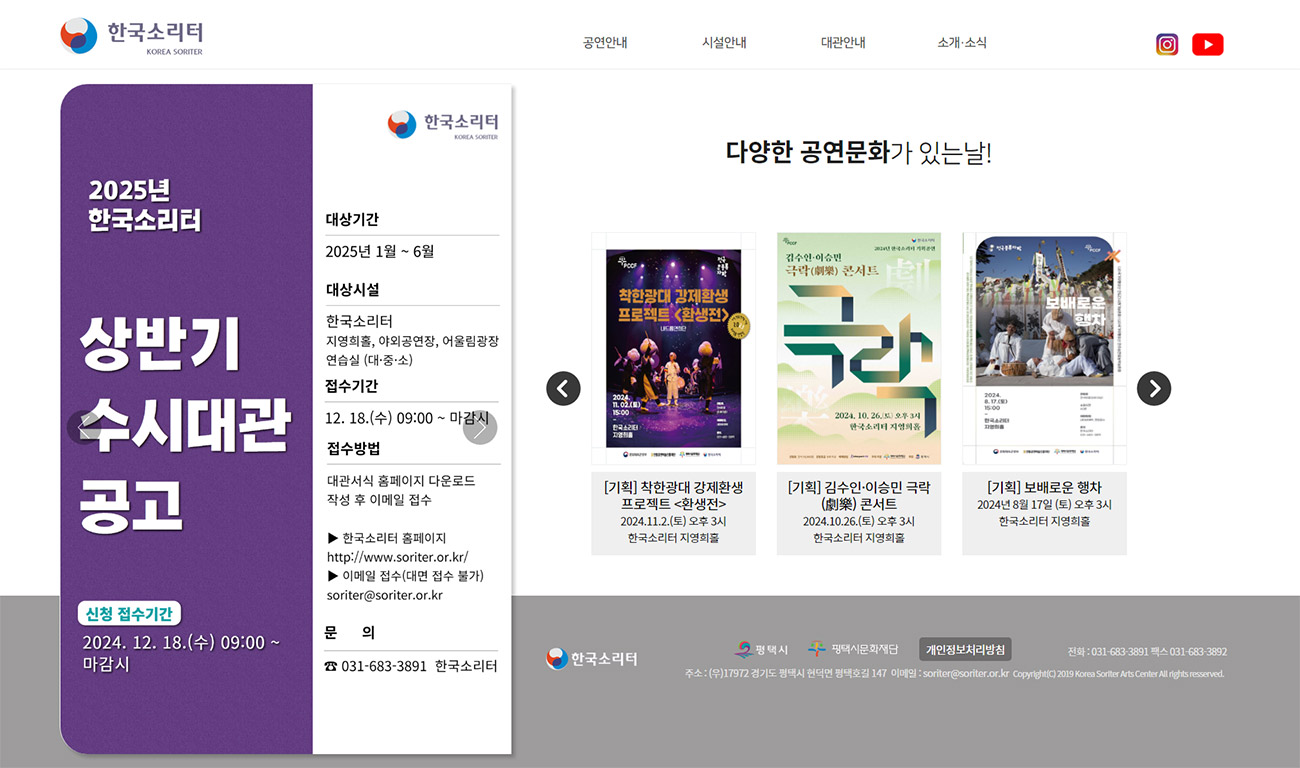This screenshot has height=768, width=1300.
Task: Open the 공연안내 menu
Action: 605,43
